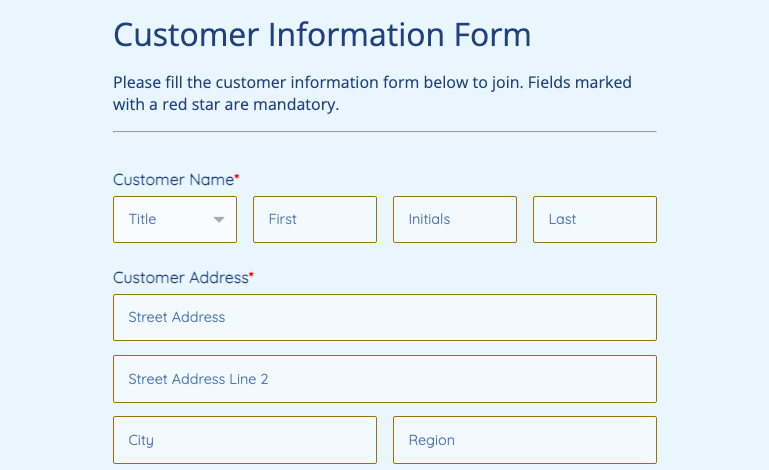Click the word "Form" in the heading

pos(490,36)
